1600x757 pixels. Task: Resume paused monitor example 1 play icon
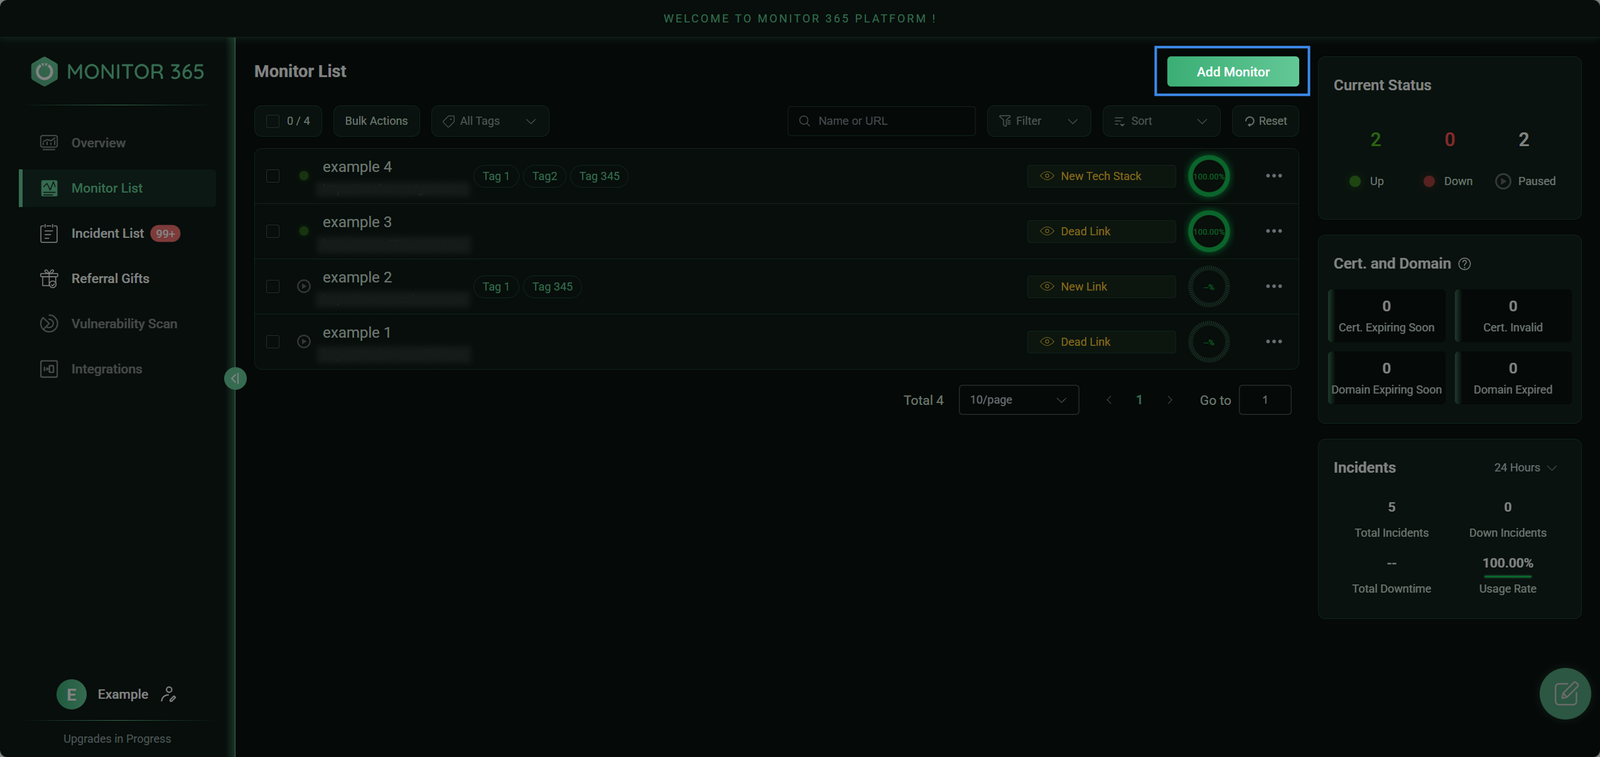(x=304, y=342)
